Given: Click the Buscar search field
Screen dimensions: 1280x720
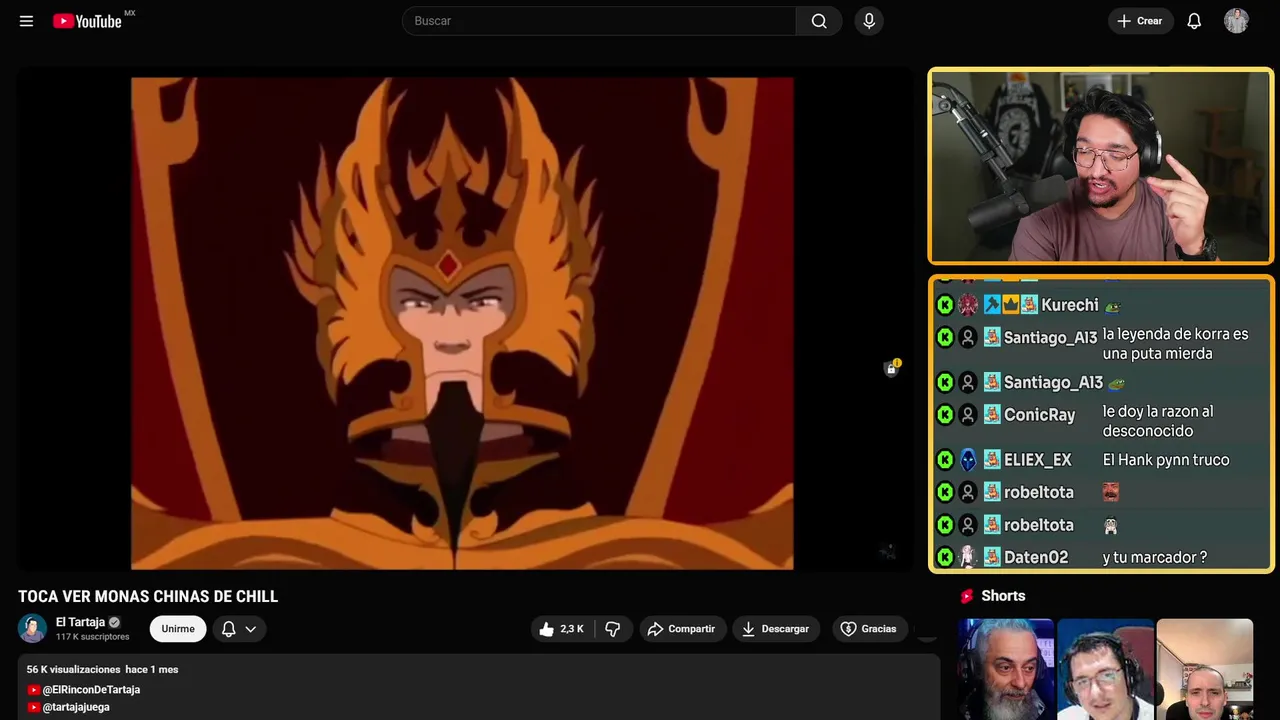Looking at the screenshot, I should click(x=599, y=21).
